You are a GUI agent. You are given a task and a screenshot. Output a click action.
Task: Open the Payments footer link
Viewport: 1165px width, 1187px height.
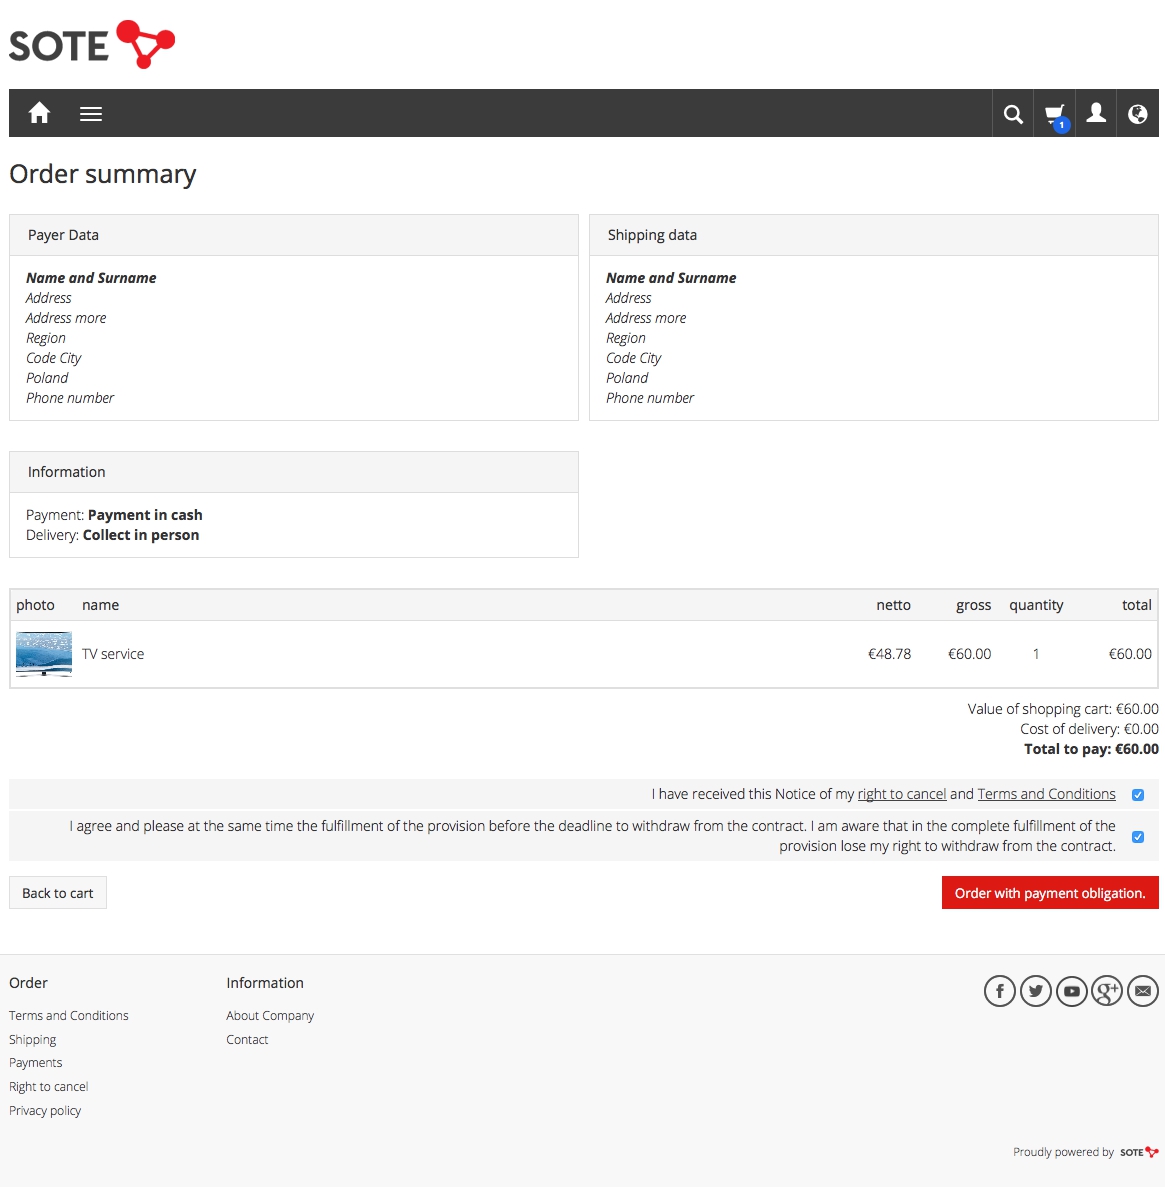(36, 1063)
